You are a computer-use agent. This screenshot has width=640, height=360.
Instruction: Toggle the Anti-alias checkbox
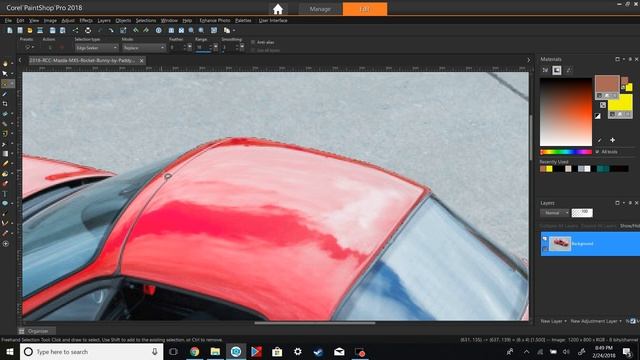point(253,42)
